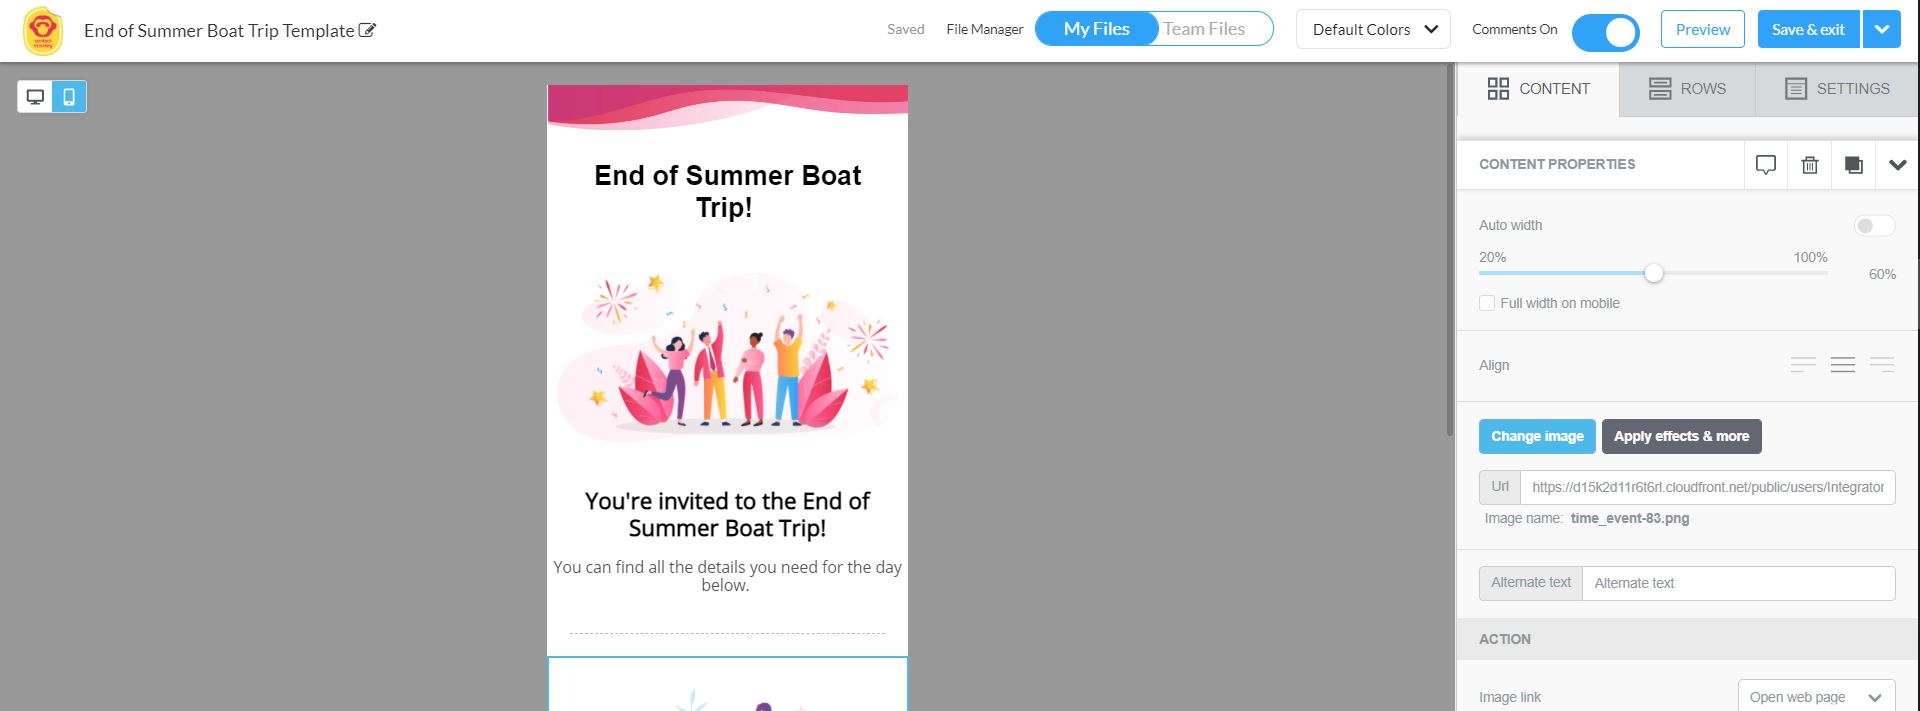Open the SETTINGS tab
Image resolution: width=1920 pixels, height=711 pixels.
[x=1837, y=89]
